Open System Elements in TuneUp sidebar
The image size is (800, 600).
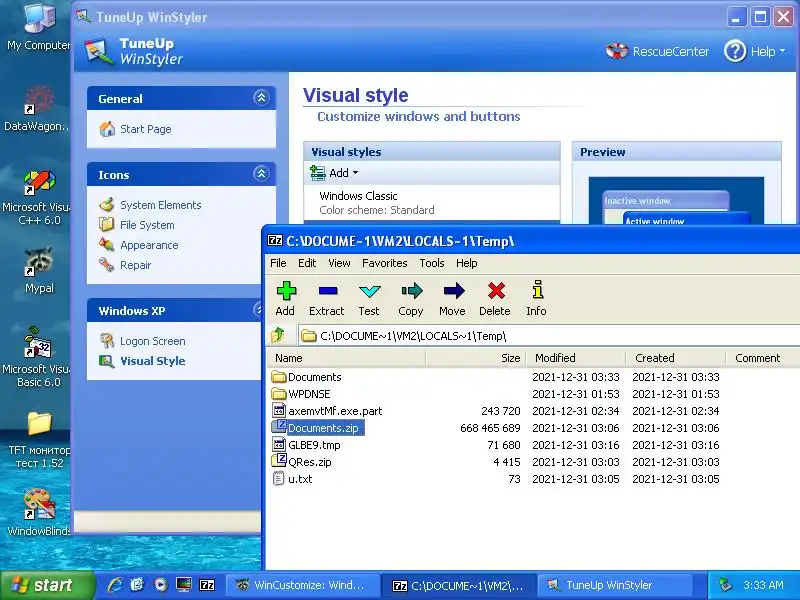pyautogui.click(x=151, y=205)
